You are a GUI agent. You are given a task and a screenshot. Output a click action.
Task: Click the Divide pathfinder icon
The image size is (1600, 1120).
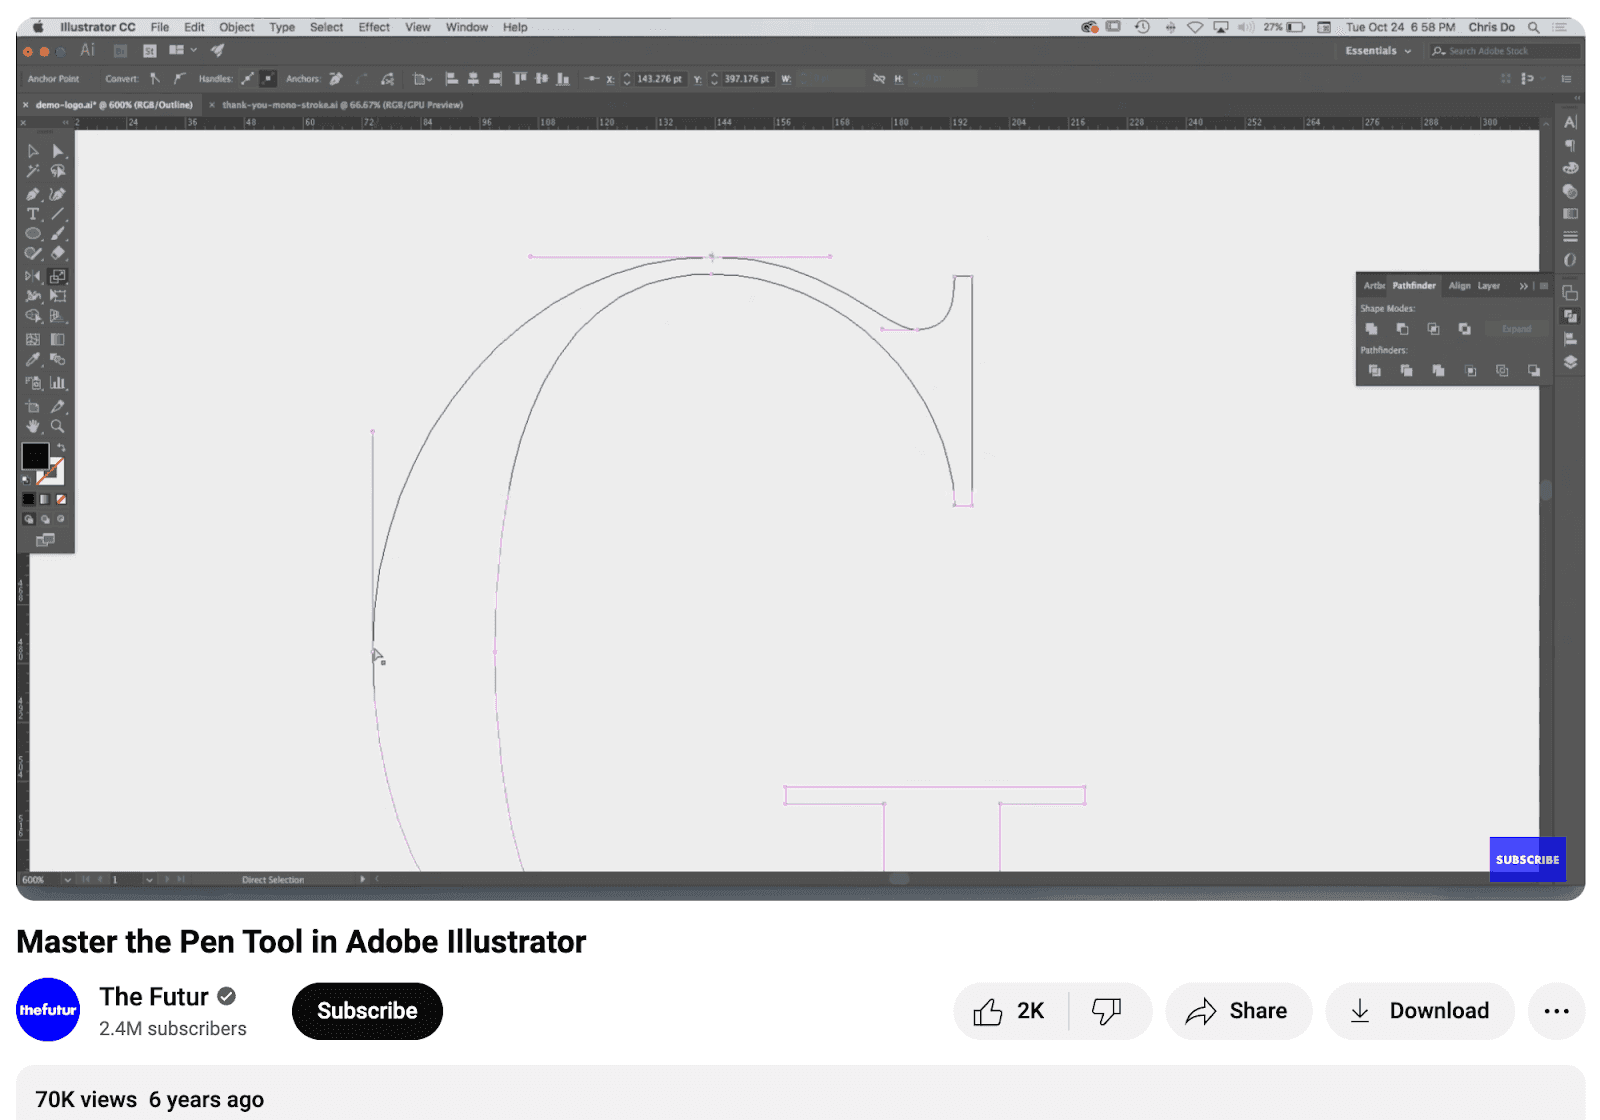click(x=1375, y=371)
